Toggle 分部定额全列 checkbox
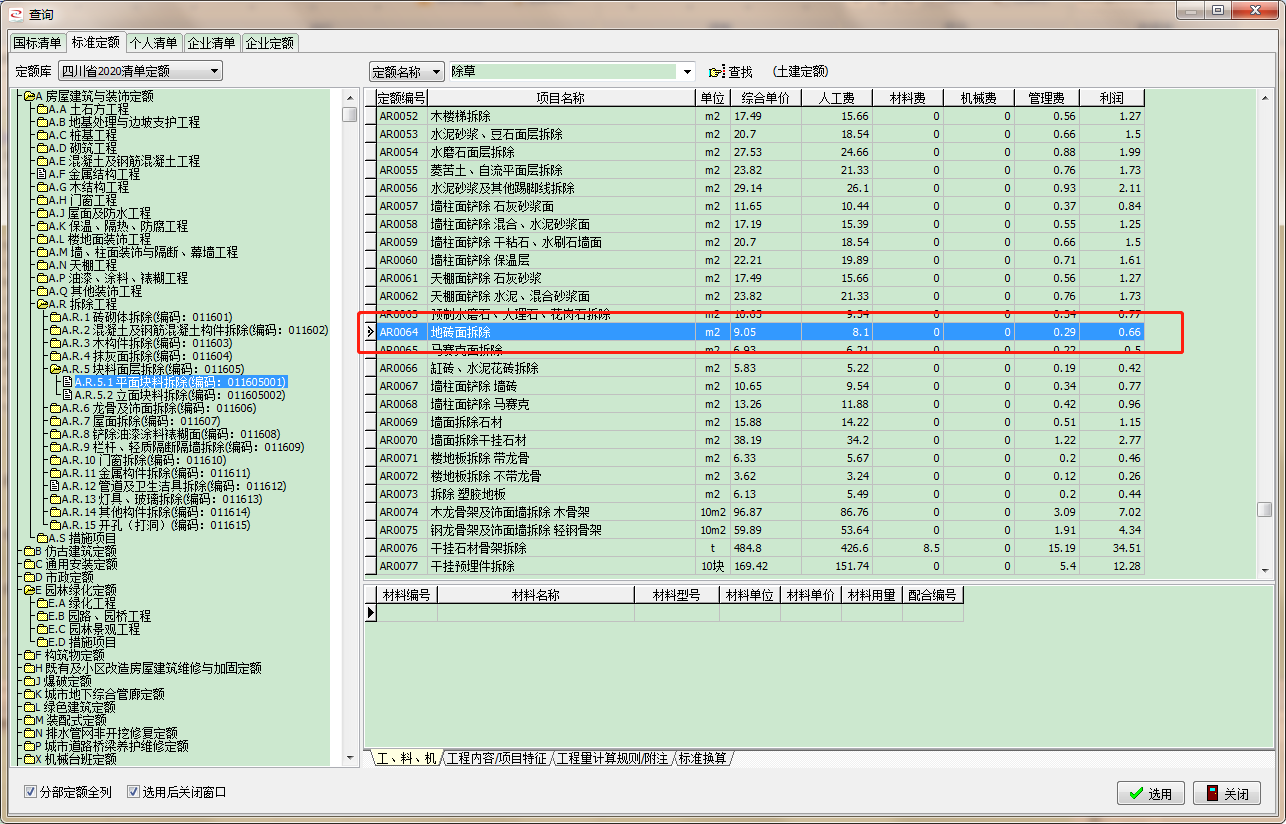 [30, 792]
